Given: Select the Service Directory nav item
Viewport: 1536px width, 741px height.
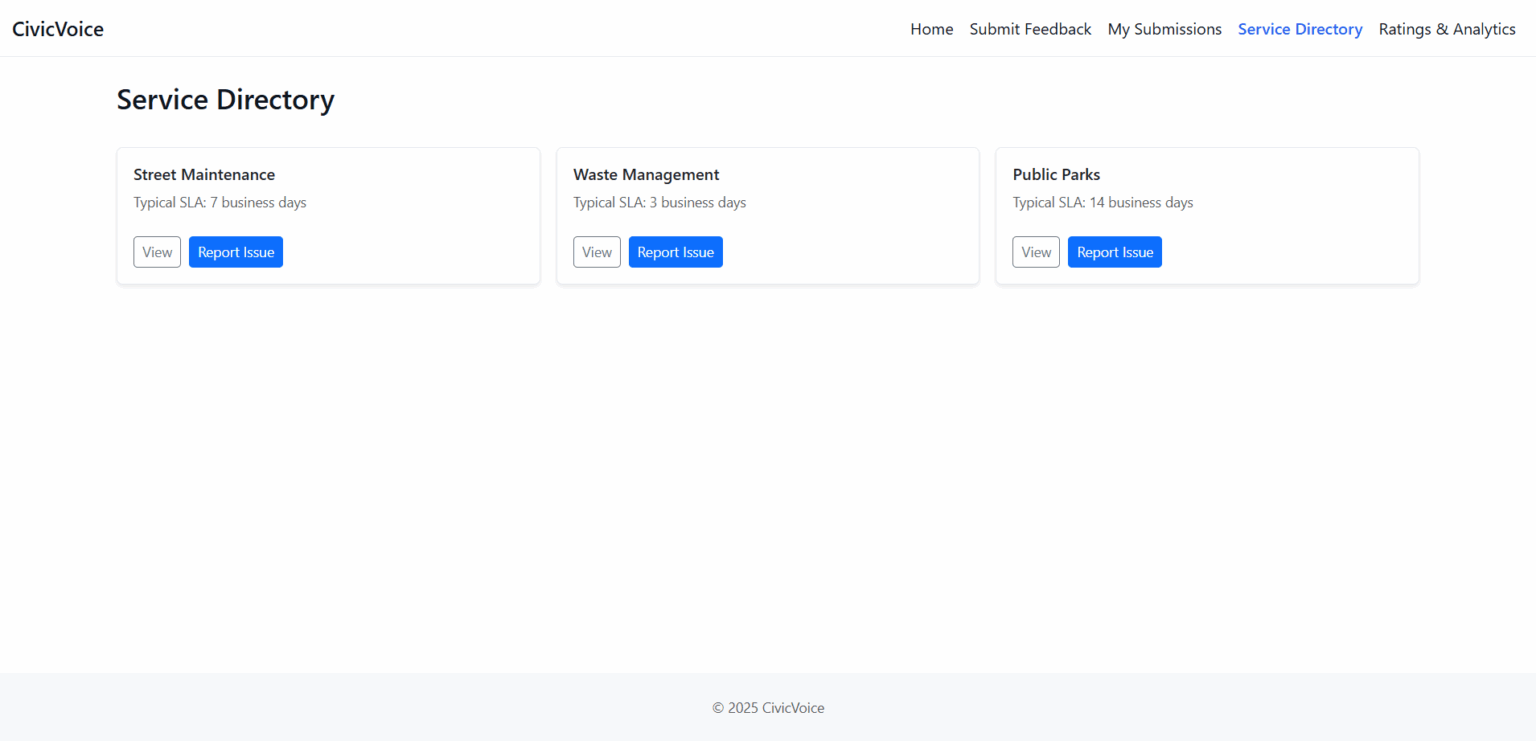Looking at the screenshot, I should (1300, 29).
